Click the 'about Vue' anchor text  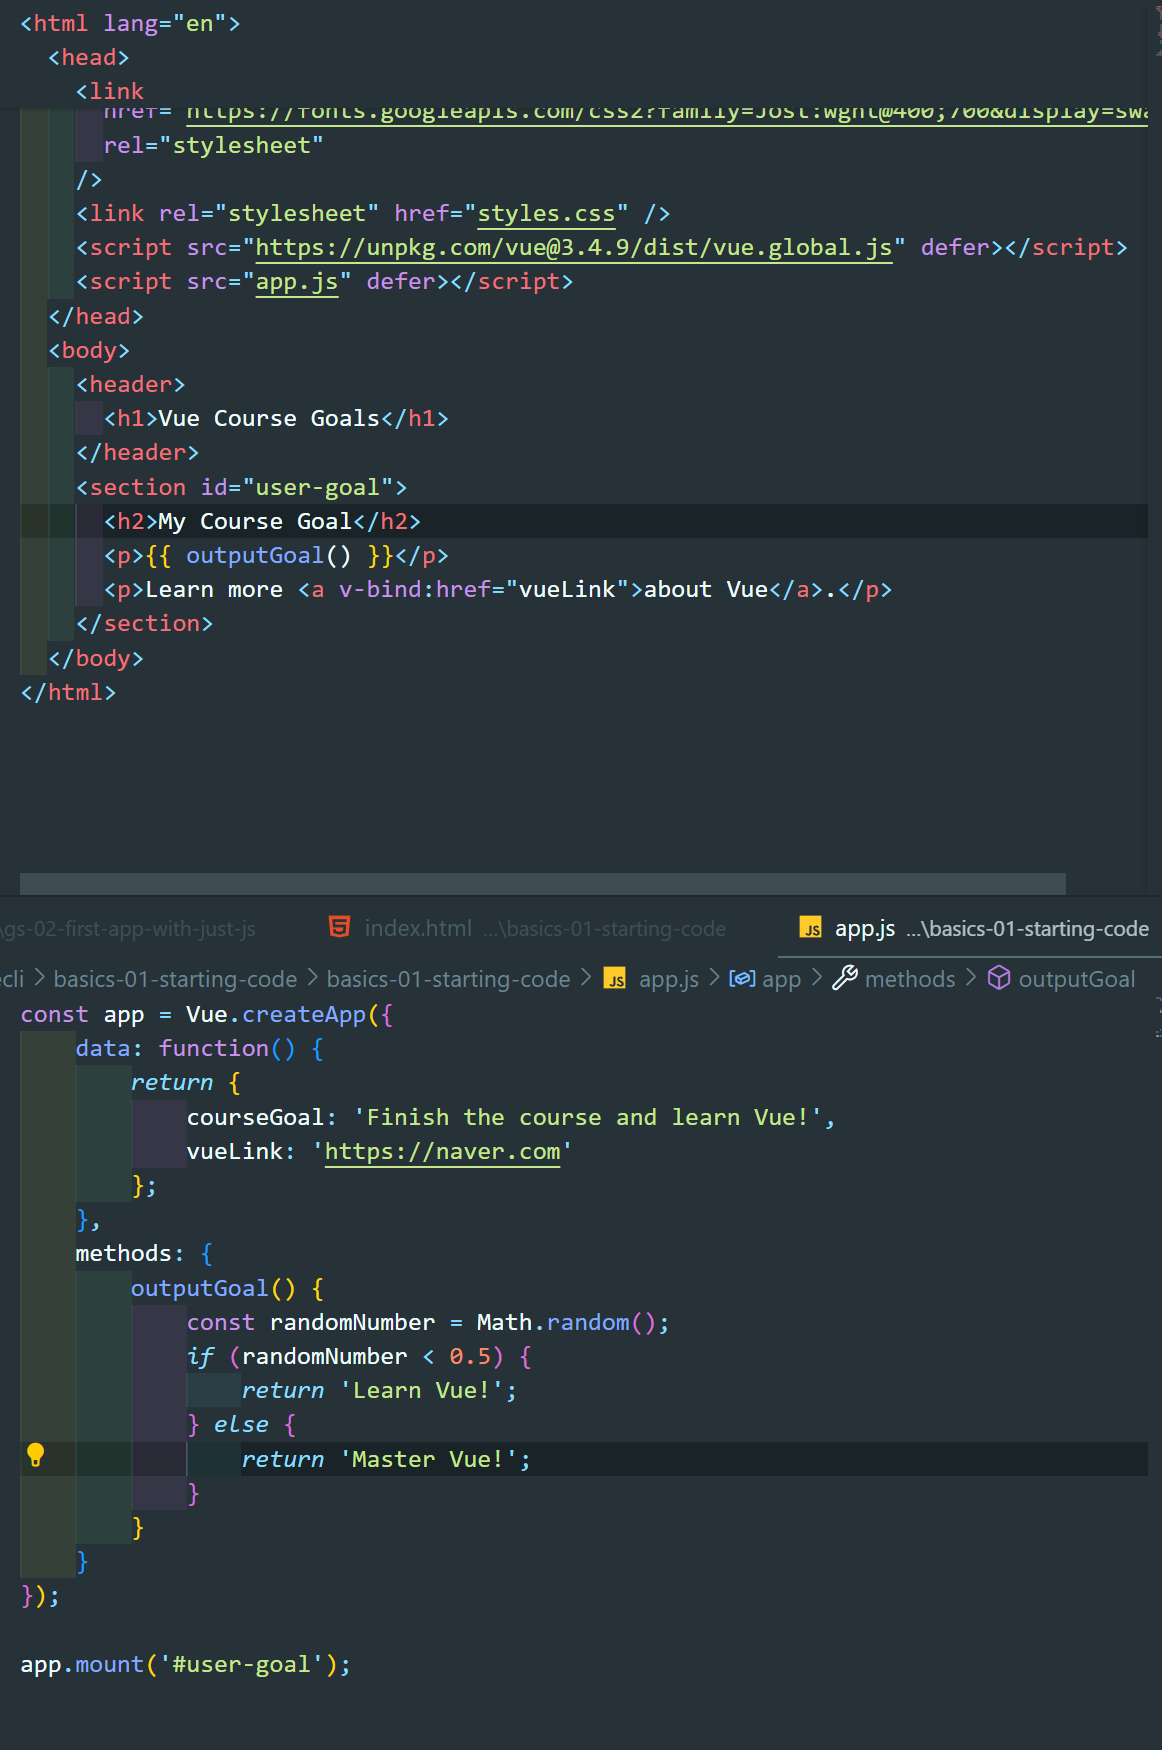pyautogui.click(x=706, y=589)
